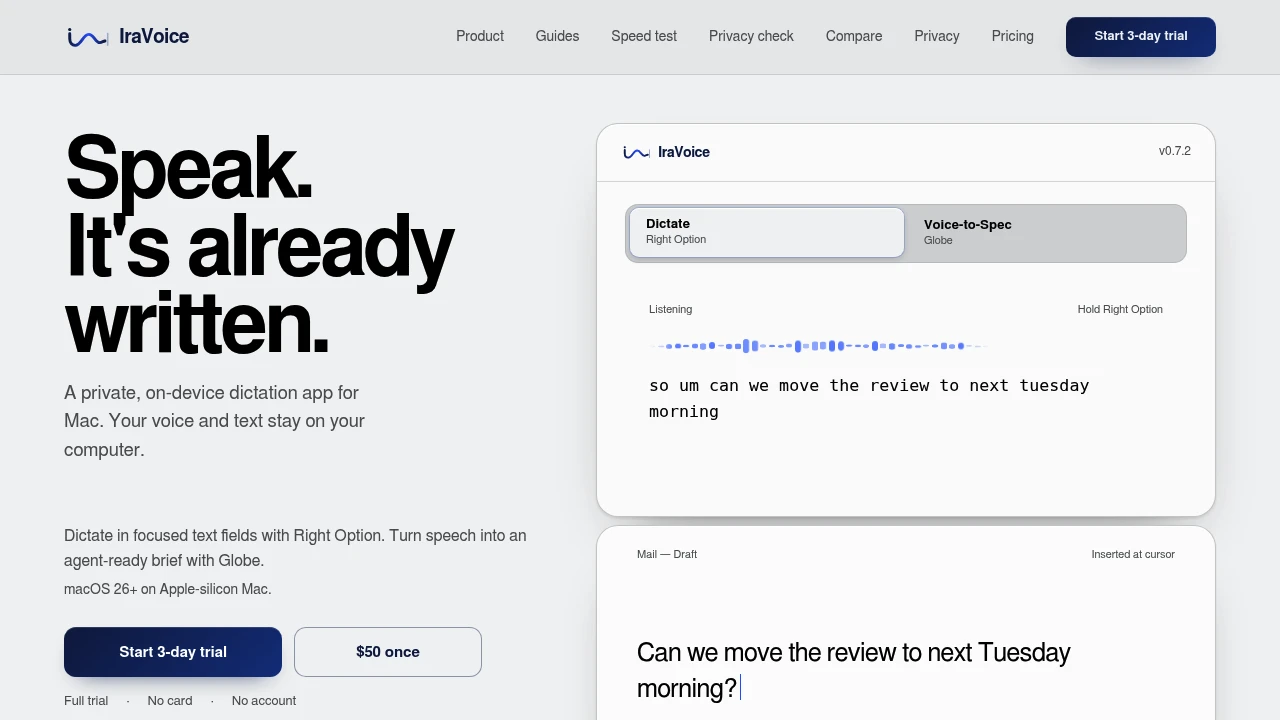Click the raw transcript 'so um can we move'
Screen dimensions: 1280x720
tap(869, 398)
